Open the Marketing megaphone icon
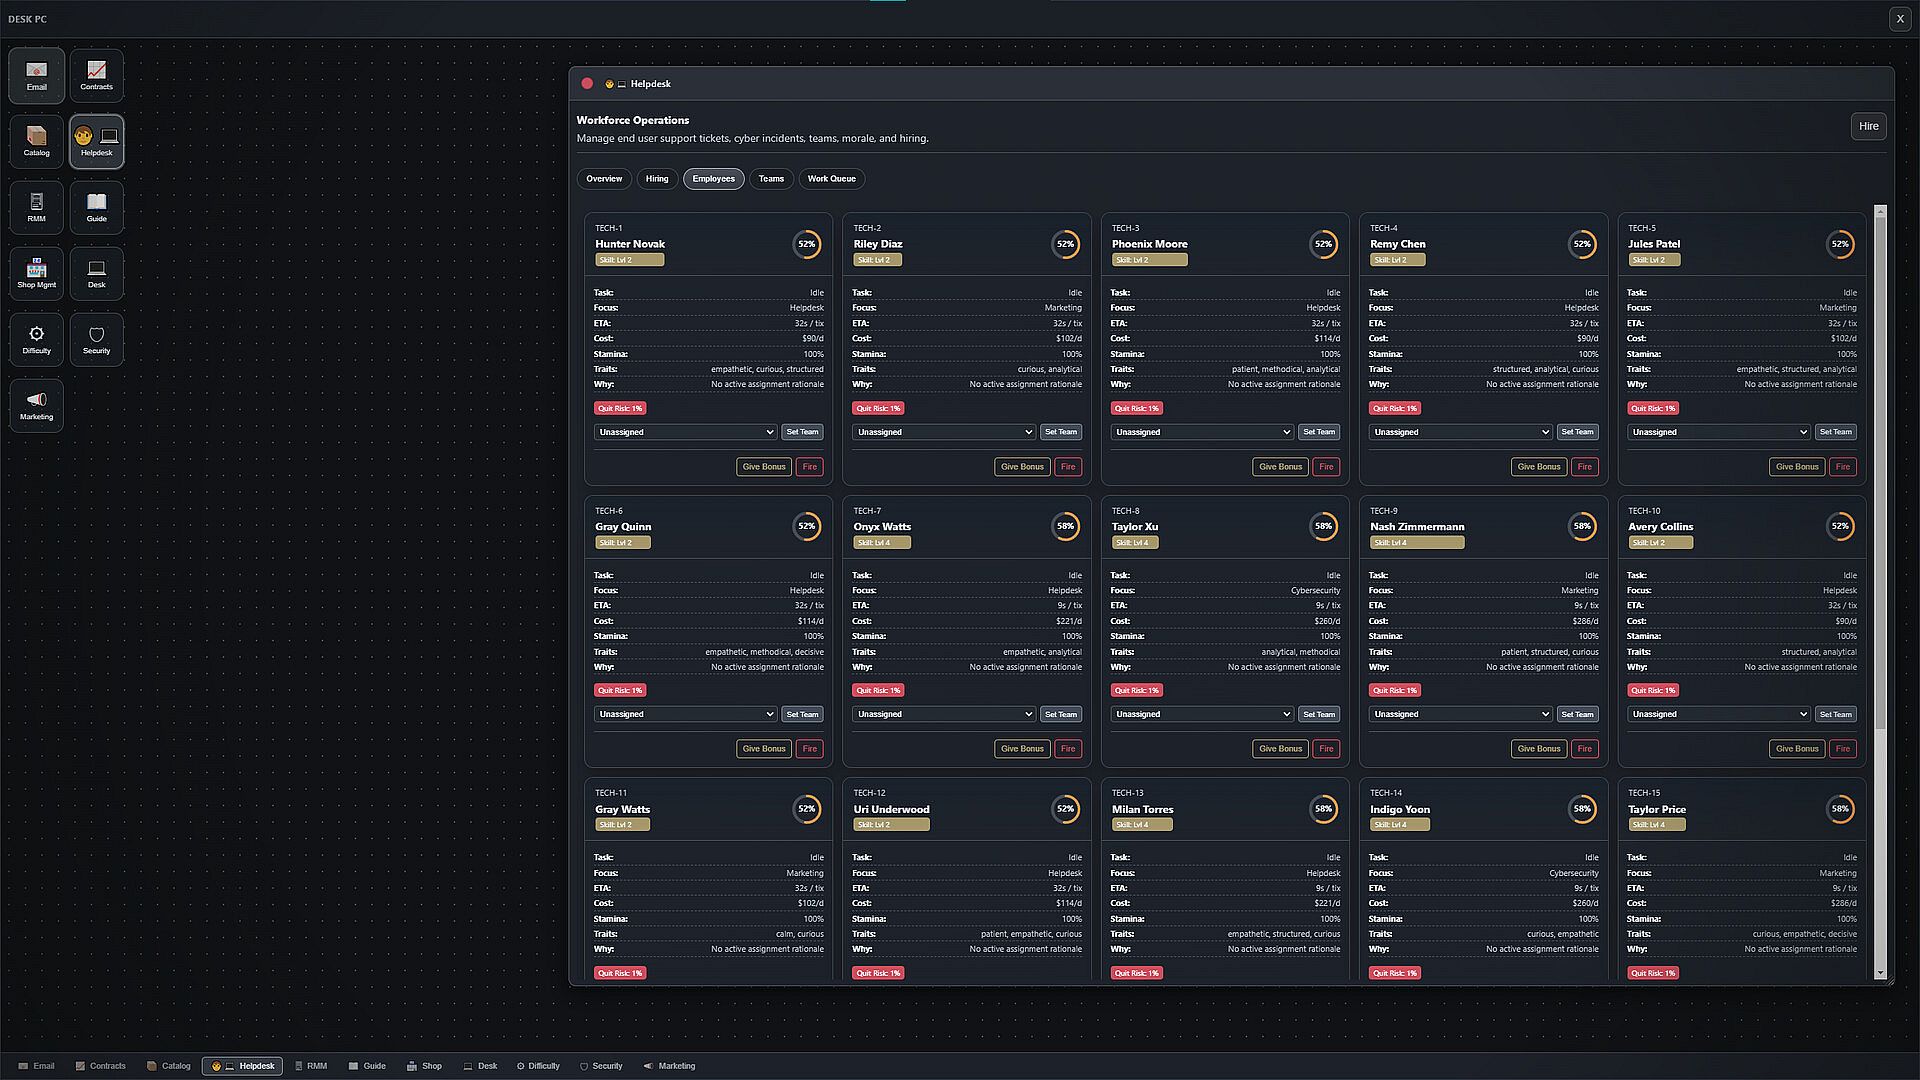Viewport: 1920px width, 1080px height. point(37,405)
